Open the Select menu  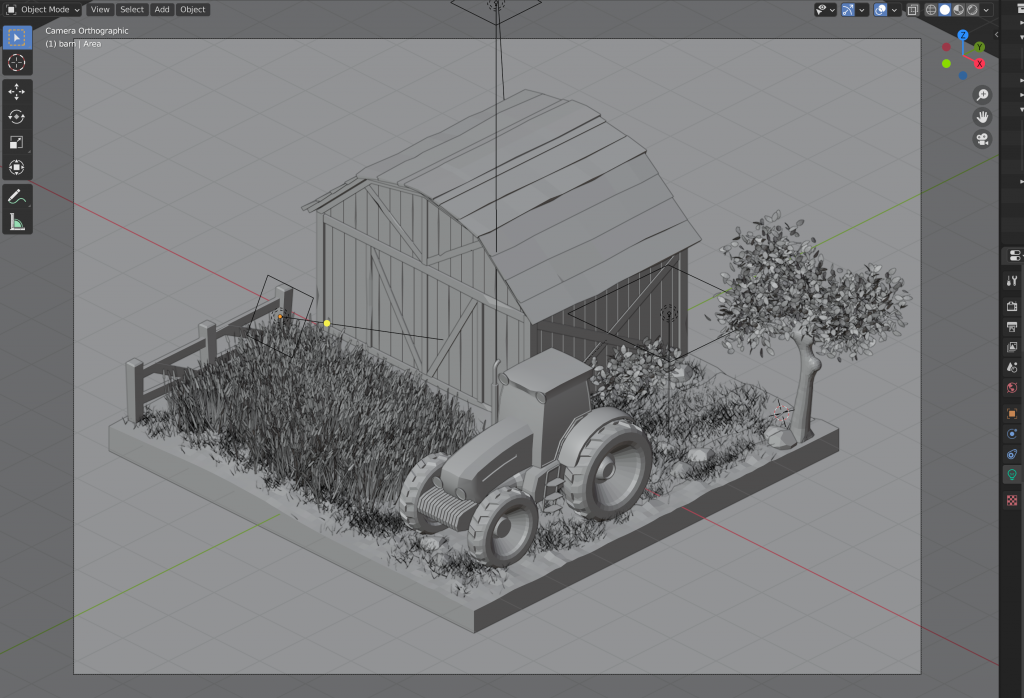pos(132,10)
